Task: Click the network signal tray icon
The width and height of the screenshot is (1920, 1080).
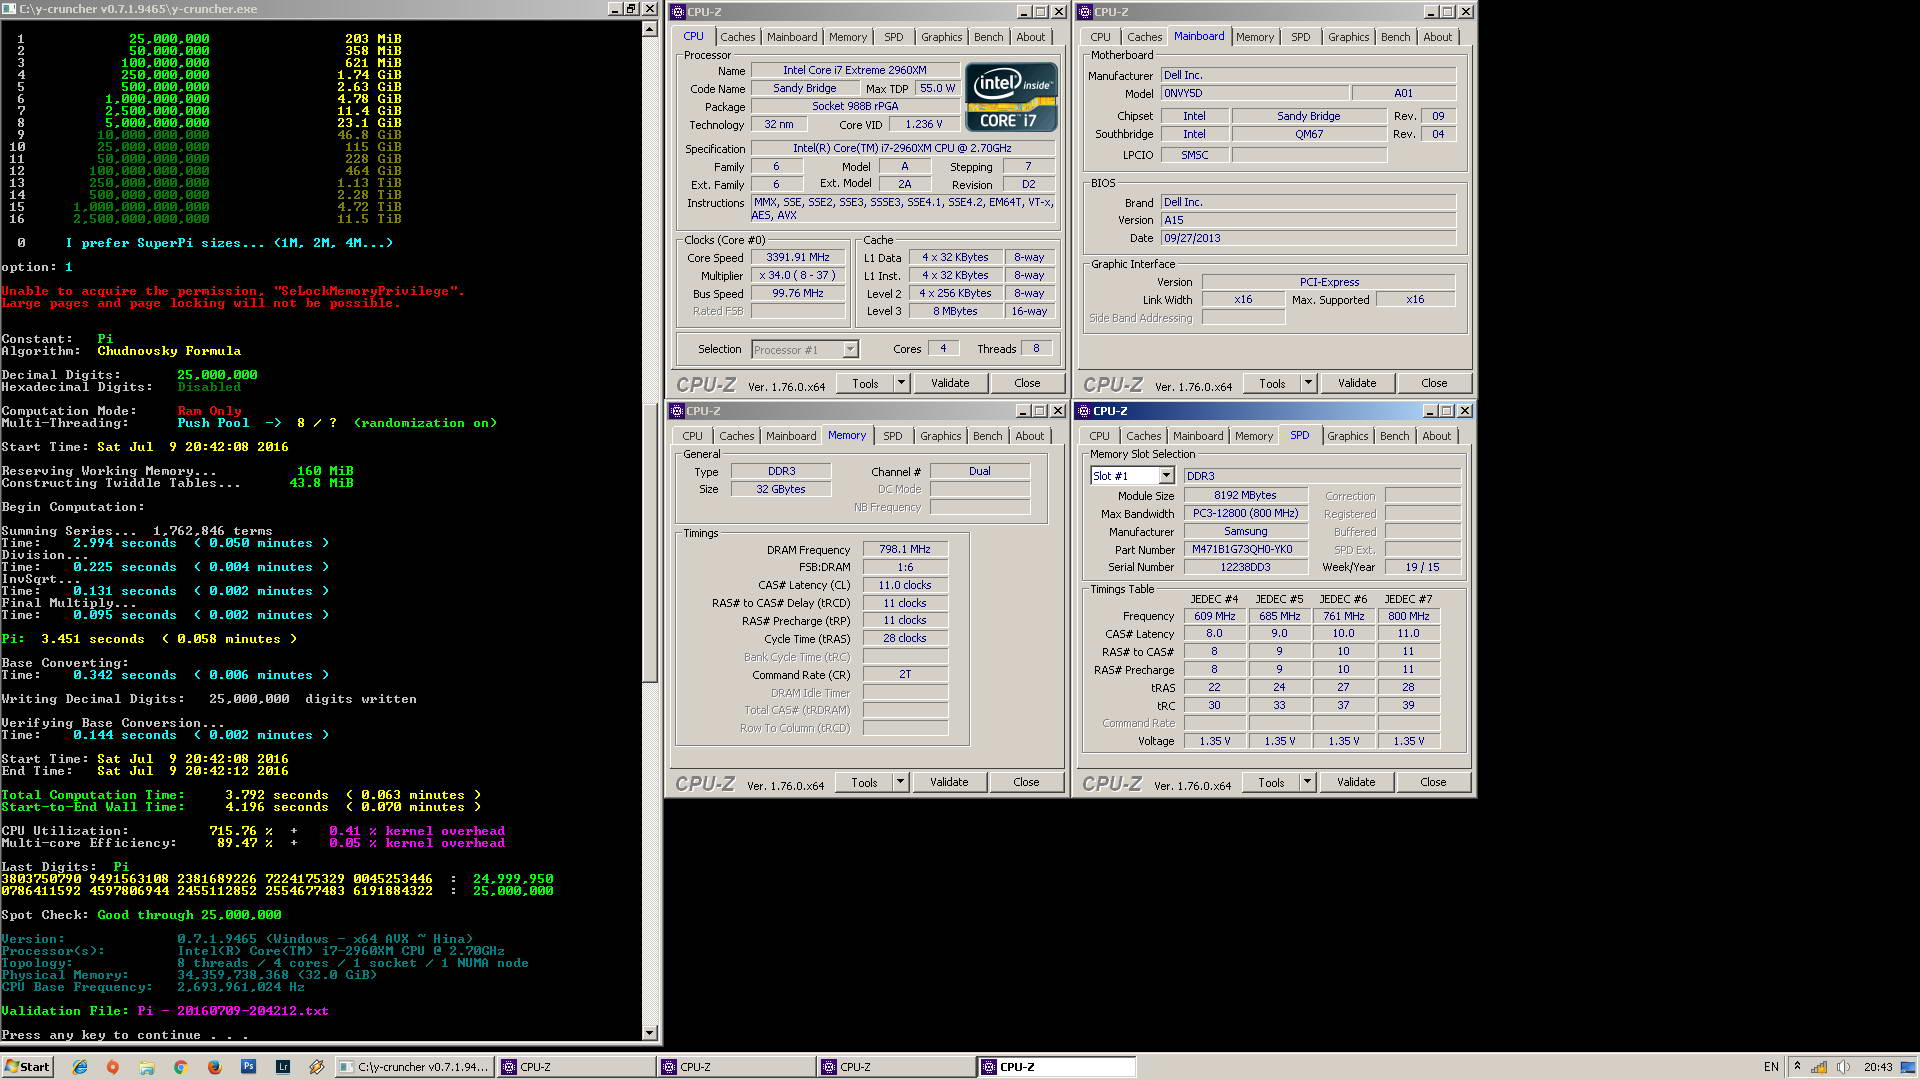Action: 1819,1067
